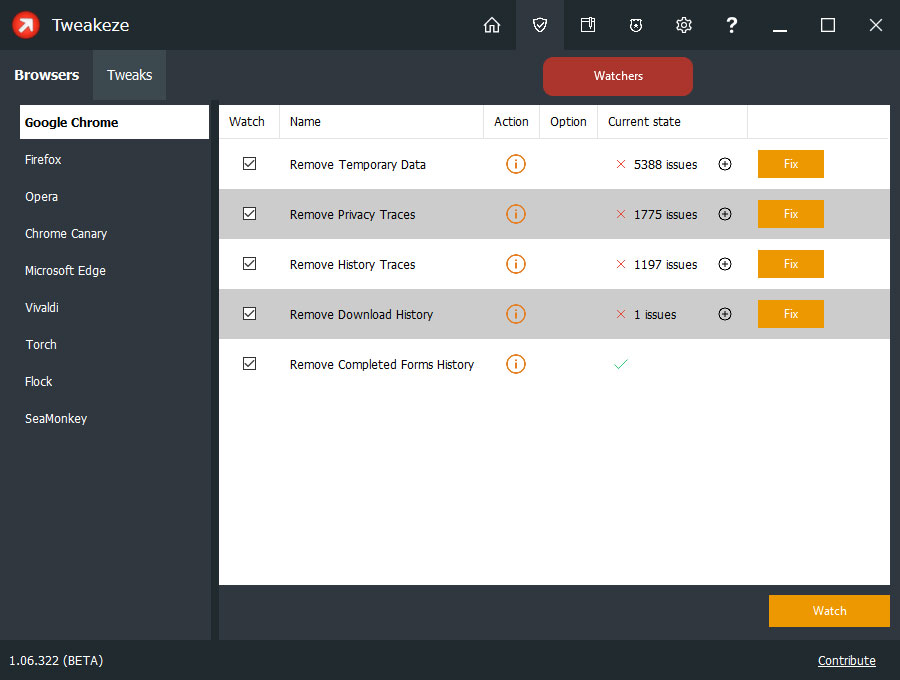Open help via the question mark icon
This screenshot has height=680, width=900.
pyautogui.click(x=732, y=25)
